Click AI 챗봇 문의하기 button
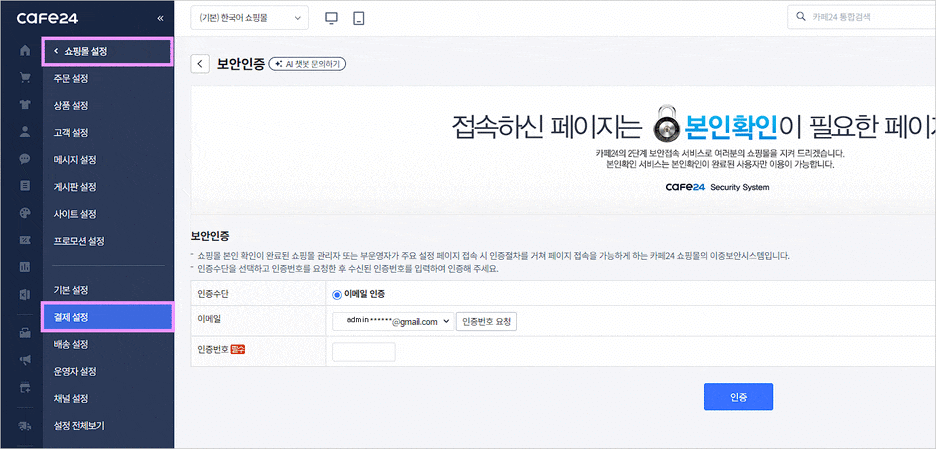This screenshot has width=936, height=449. coord(307,64)
